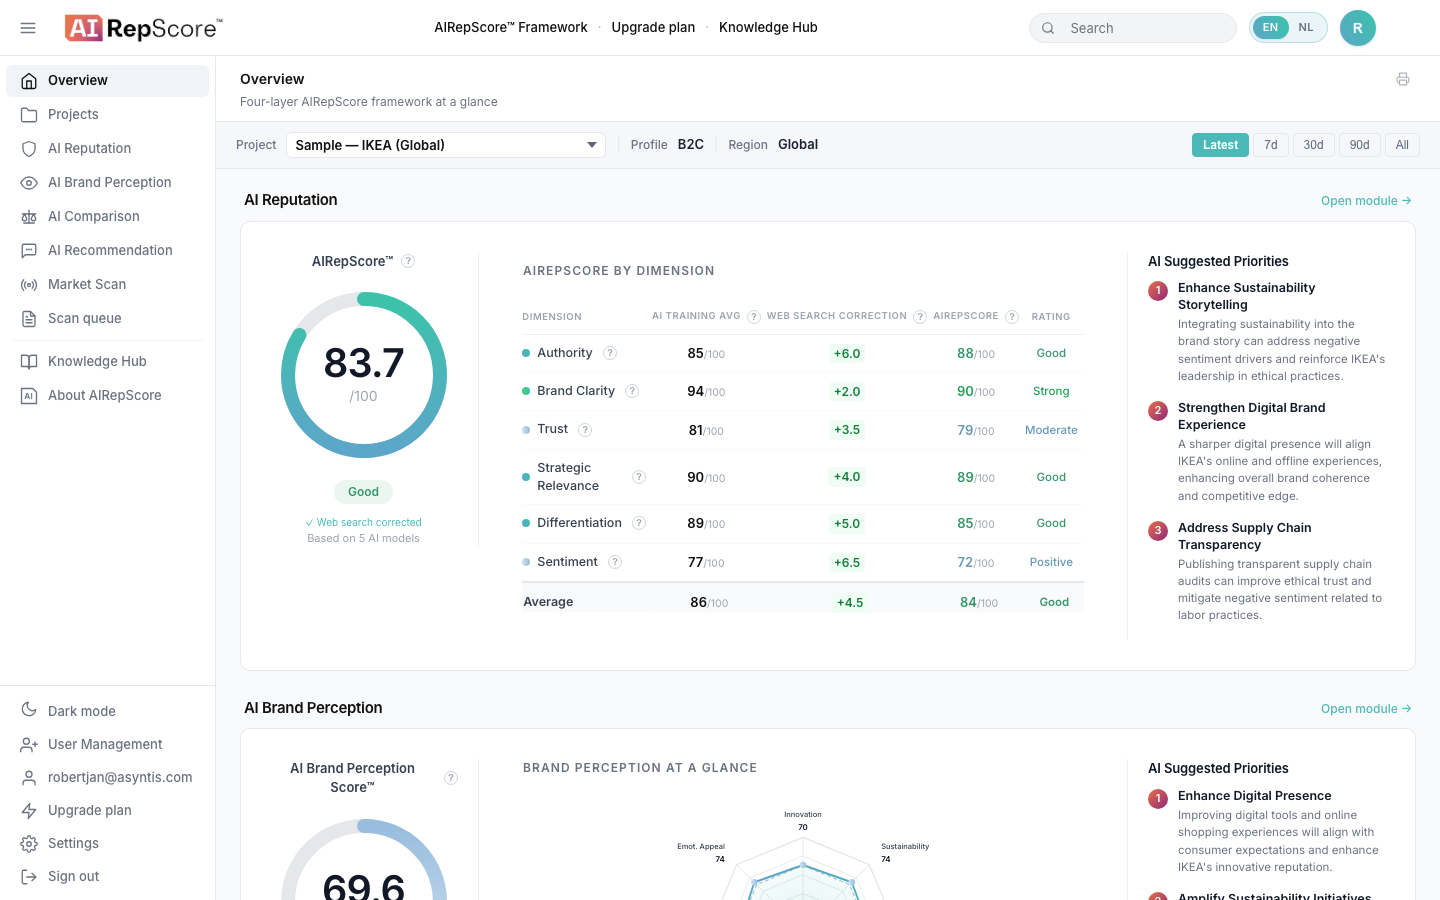Click AI Brand Perception Score help icon
Screen dimensions: 1440x900
click(x=451, y=778)
